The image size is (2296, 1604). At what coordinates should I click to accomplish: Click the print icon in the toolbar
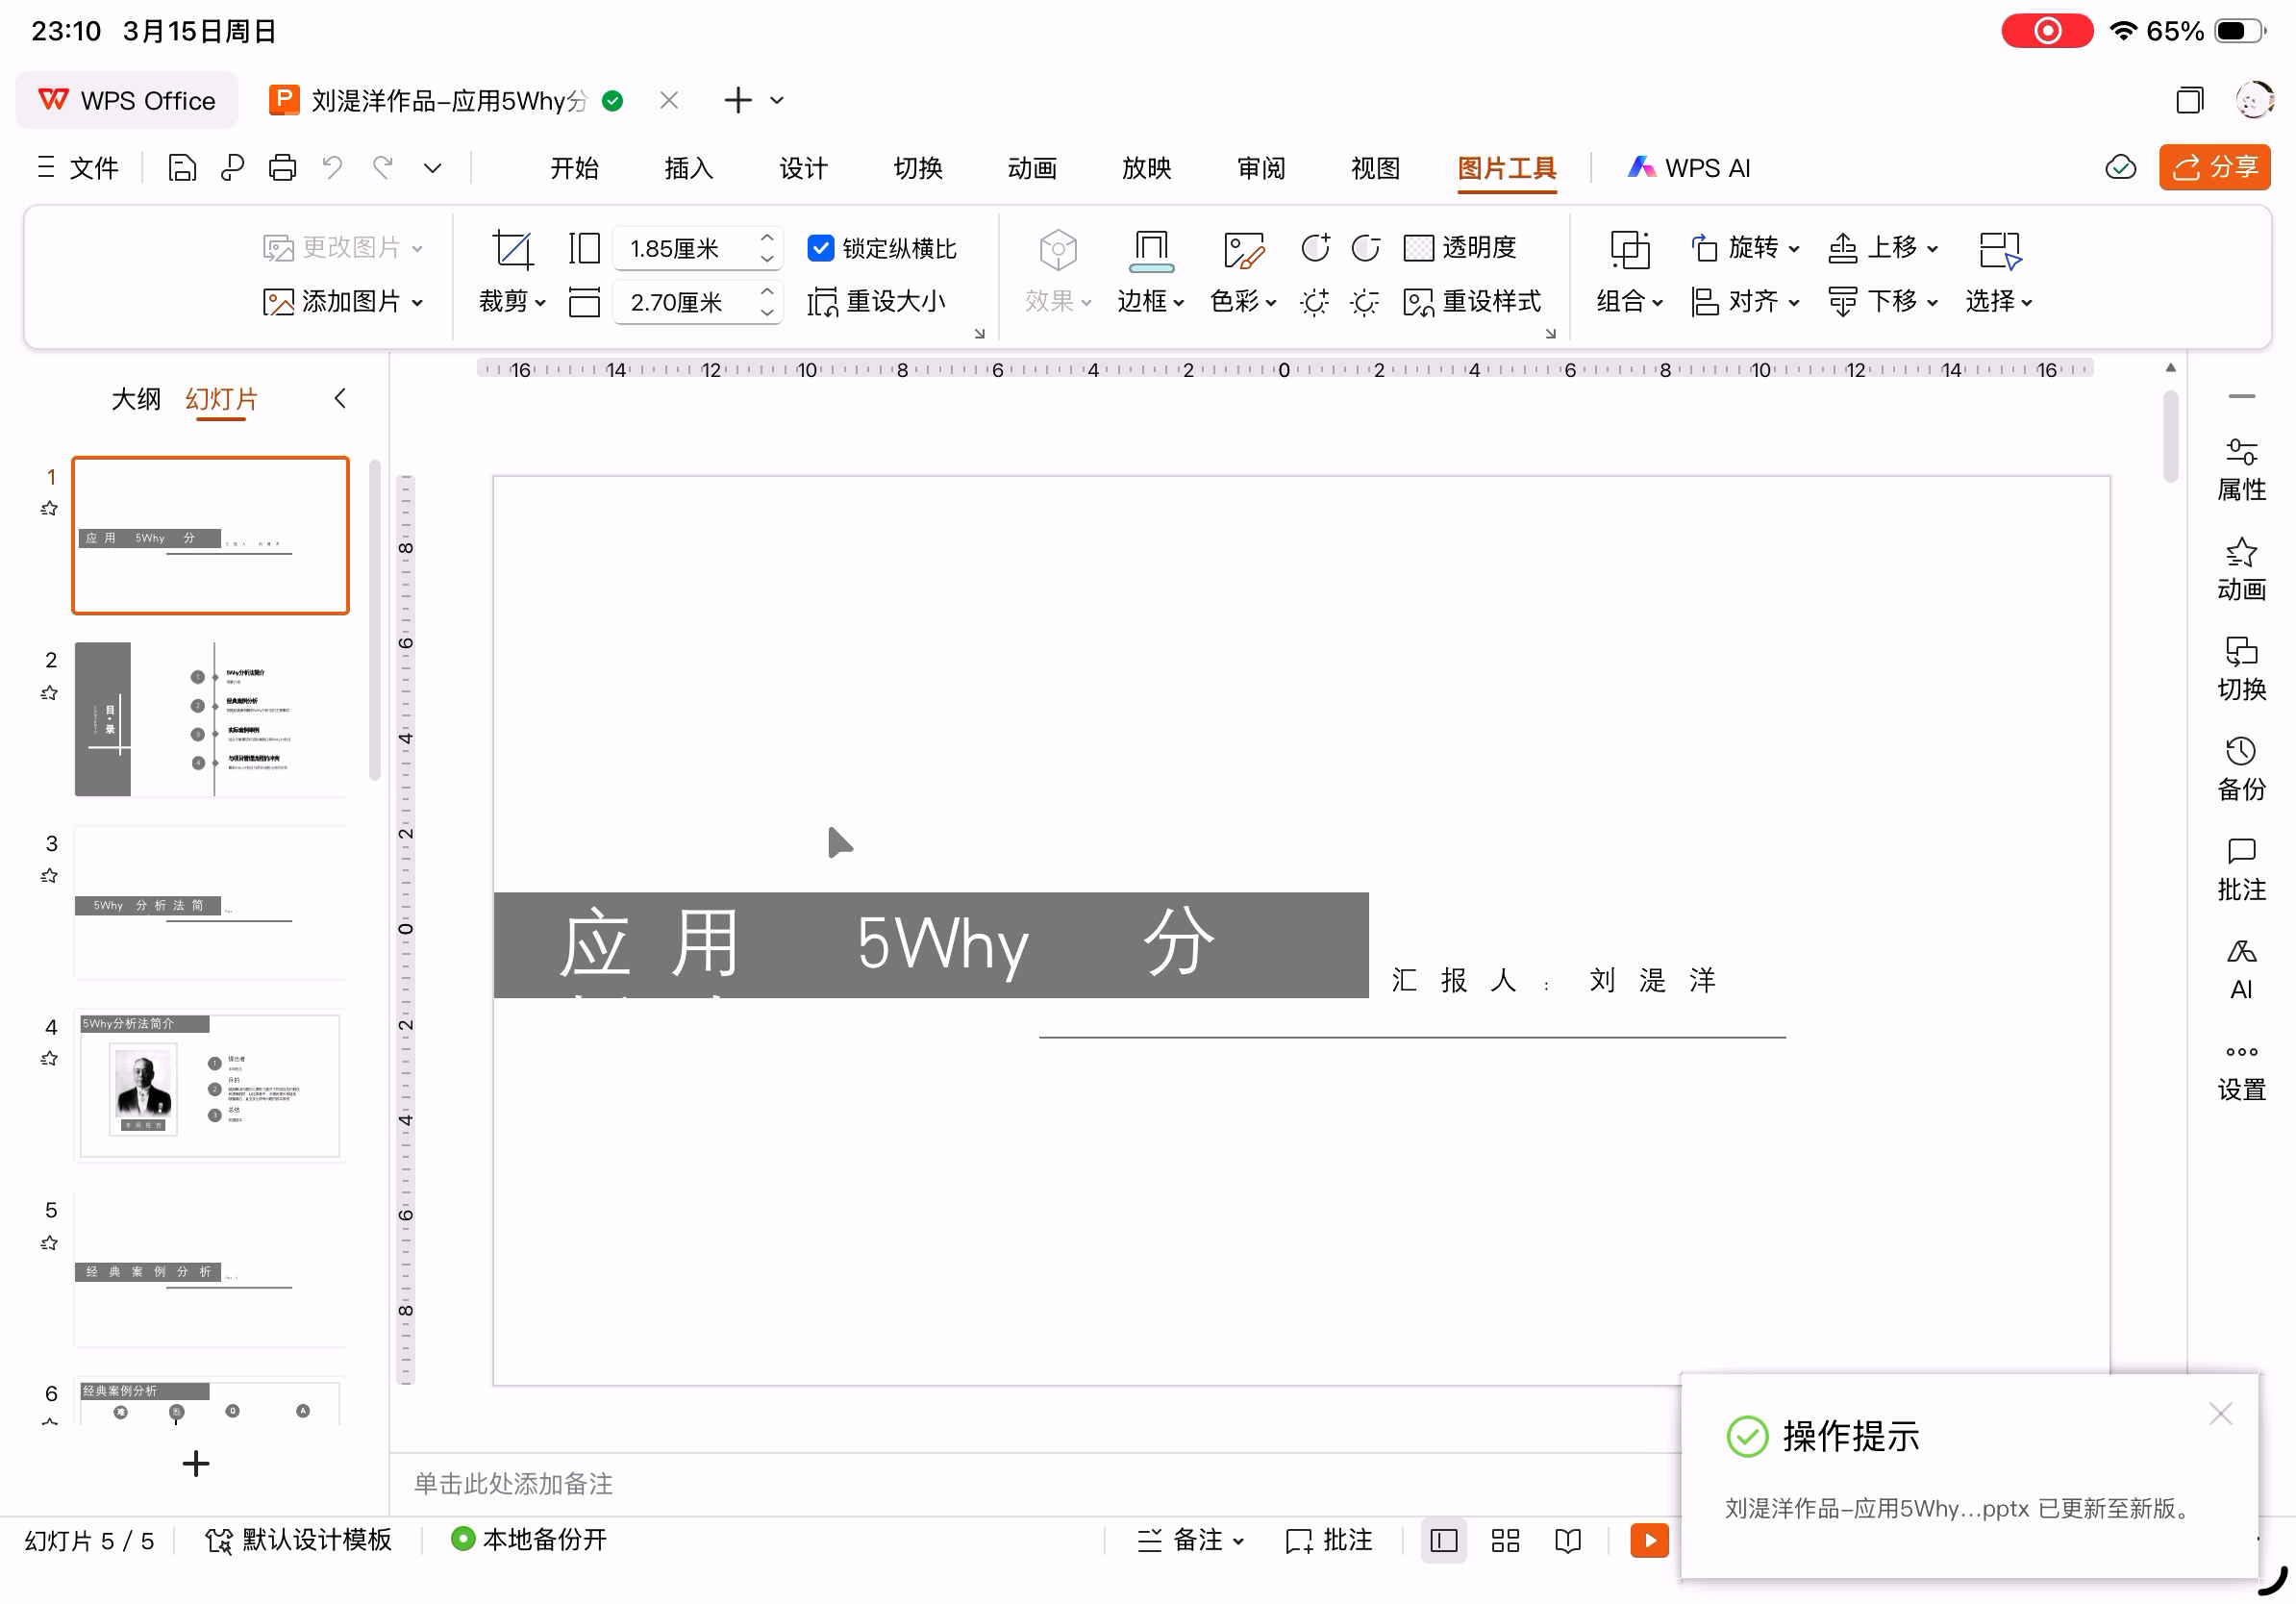(x=282, y=168)
